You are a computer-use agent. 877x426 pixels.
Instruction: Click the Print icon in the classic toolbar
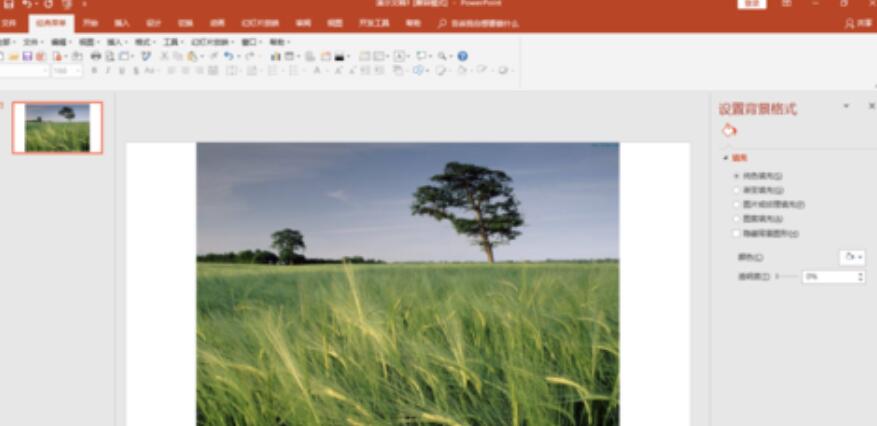tap(96, 57)
